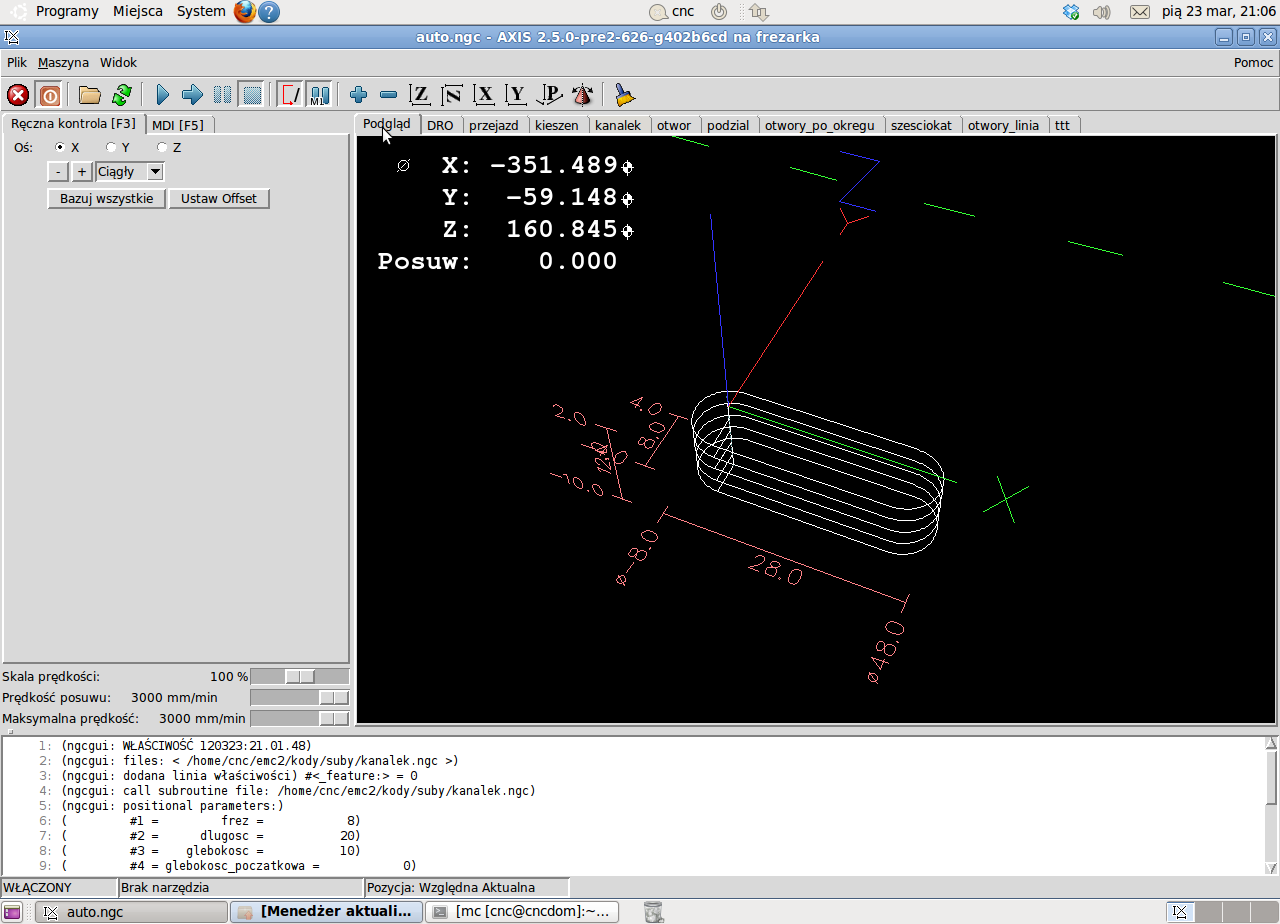Image resolution: width=1280 pixels, height=924 pixels.
Task: Open a G-code file
Action: (x=90, y=95)
